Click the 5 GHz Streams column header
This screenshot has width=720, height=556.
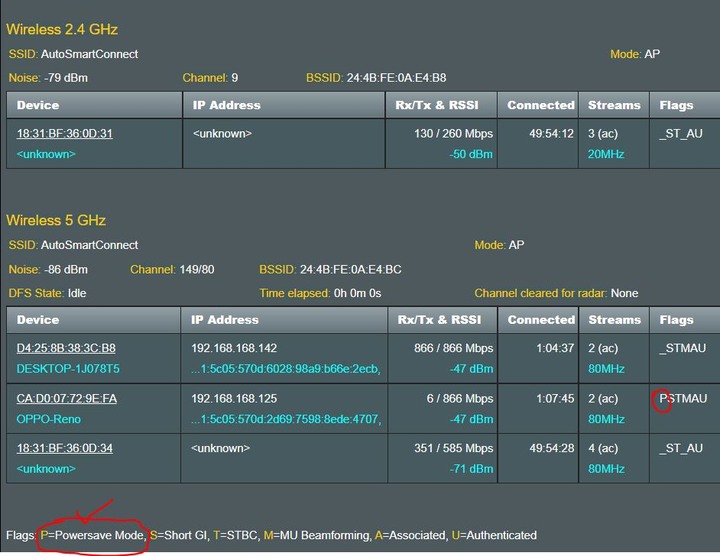click(614, 320)
